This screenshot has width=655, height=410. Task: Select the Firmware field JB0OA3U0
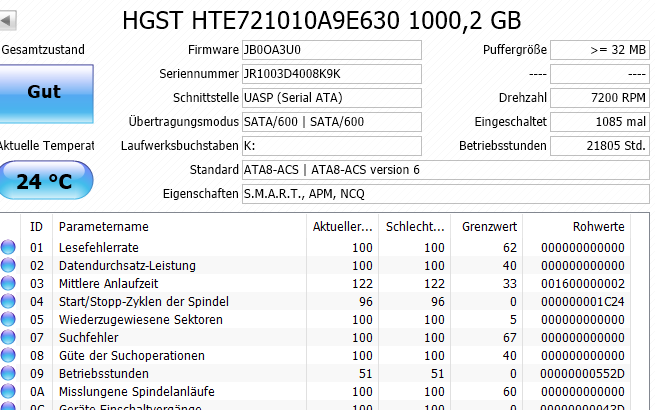pos(332,50)
